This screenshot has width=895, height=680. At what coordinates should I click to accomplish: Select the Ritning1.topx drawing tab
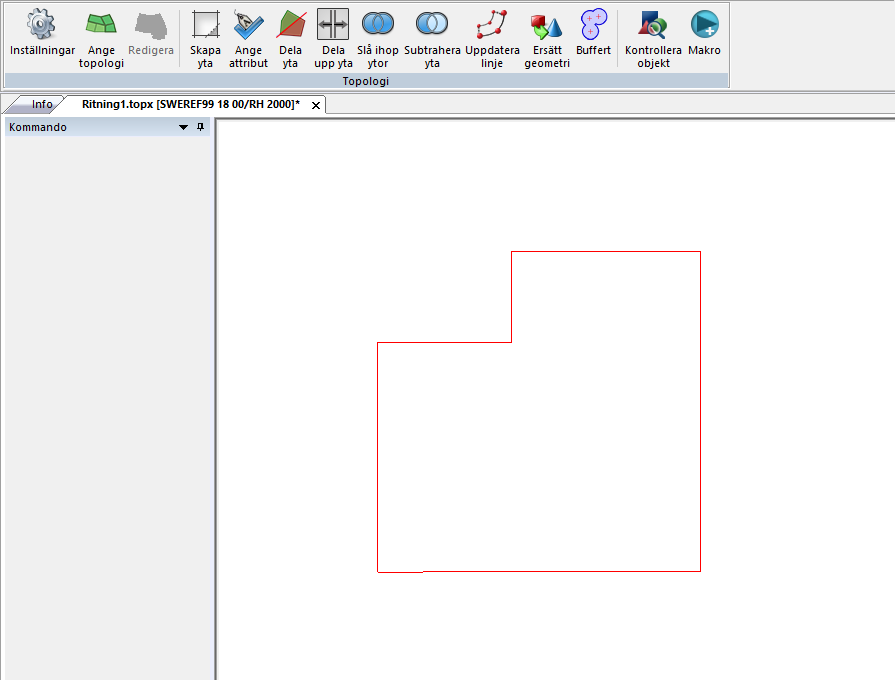[x=190, y=105]
